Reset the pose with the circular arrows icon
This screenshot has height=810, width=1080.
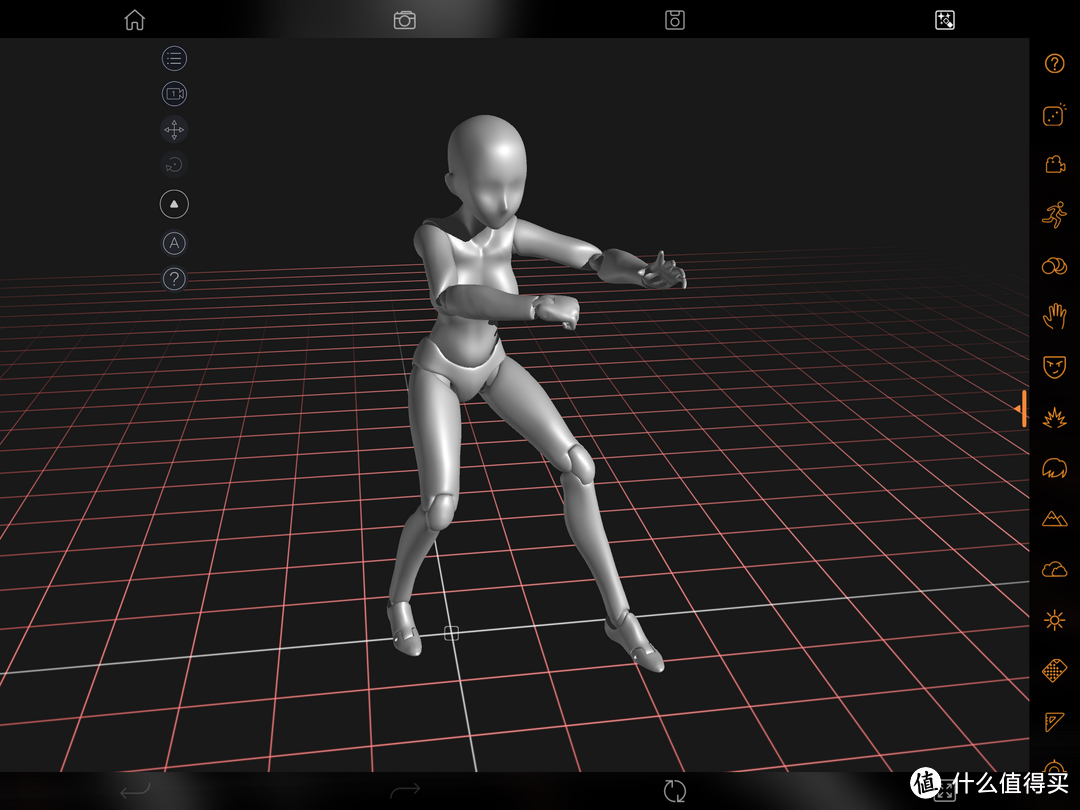pyautogui.click(x=674, y=791)
